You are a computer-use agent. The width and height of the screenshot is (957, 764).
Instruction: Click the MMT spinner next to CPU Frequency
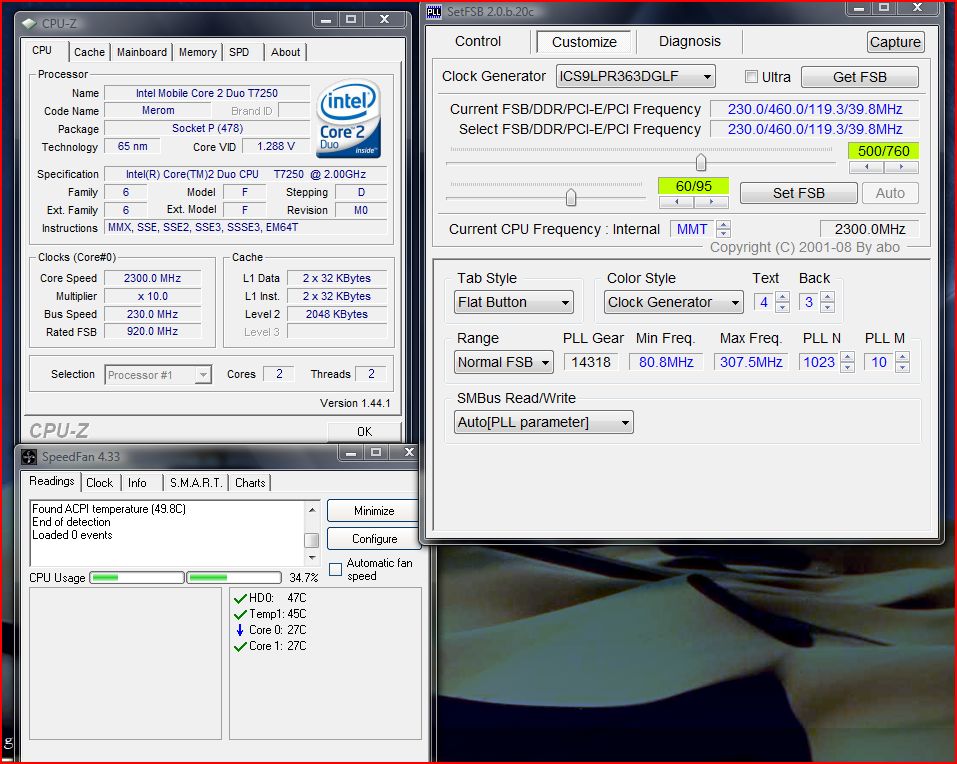pos(723,229)
